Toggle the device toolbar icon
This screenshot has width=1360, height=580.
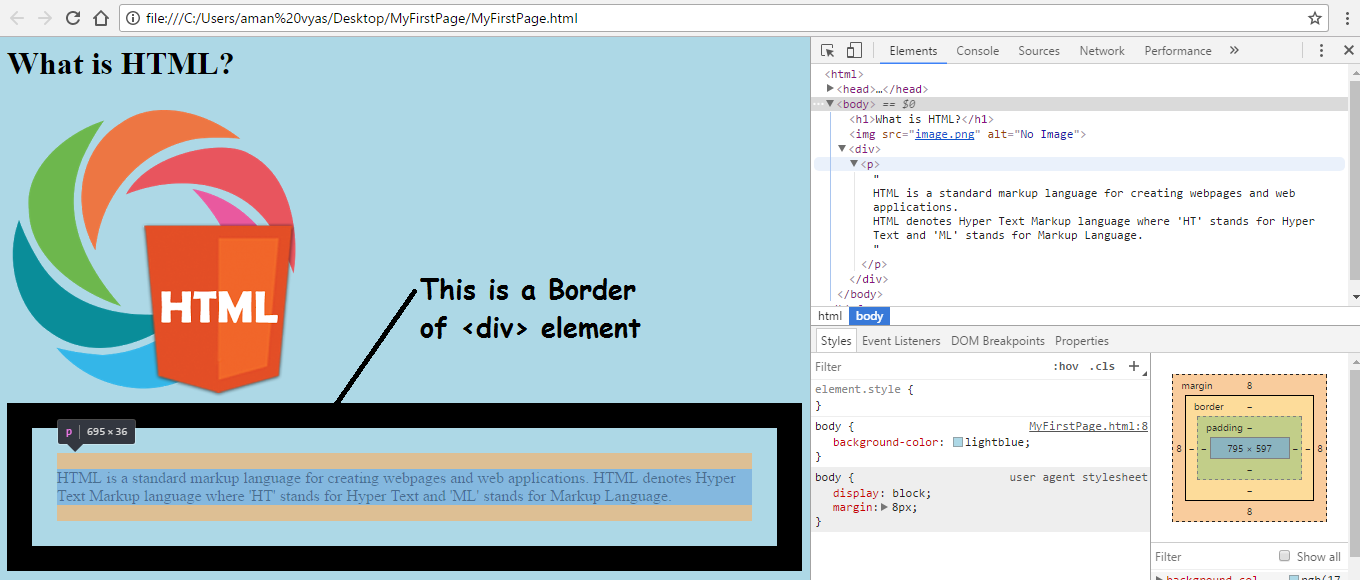point(853,49)
